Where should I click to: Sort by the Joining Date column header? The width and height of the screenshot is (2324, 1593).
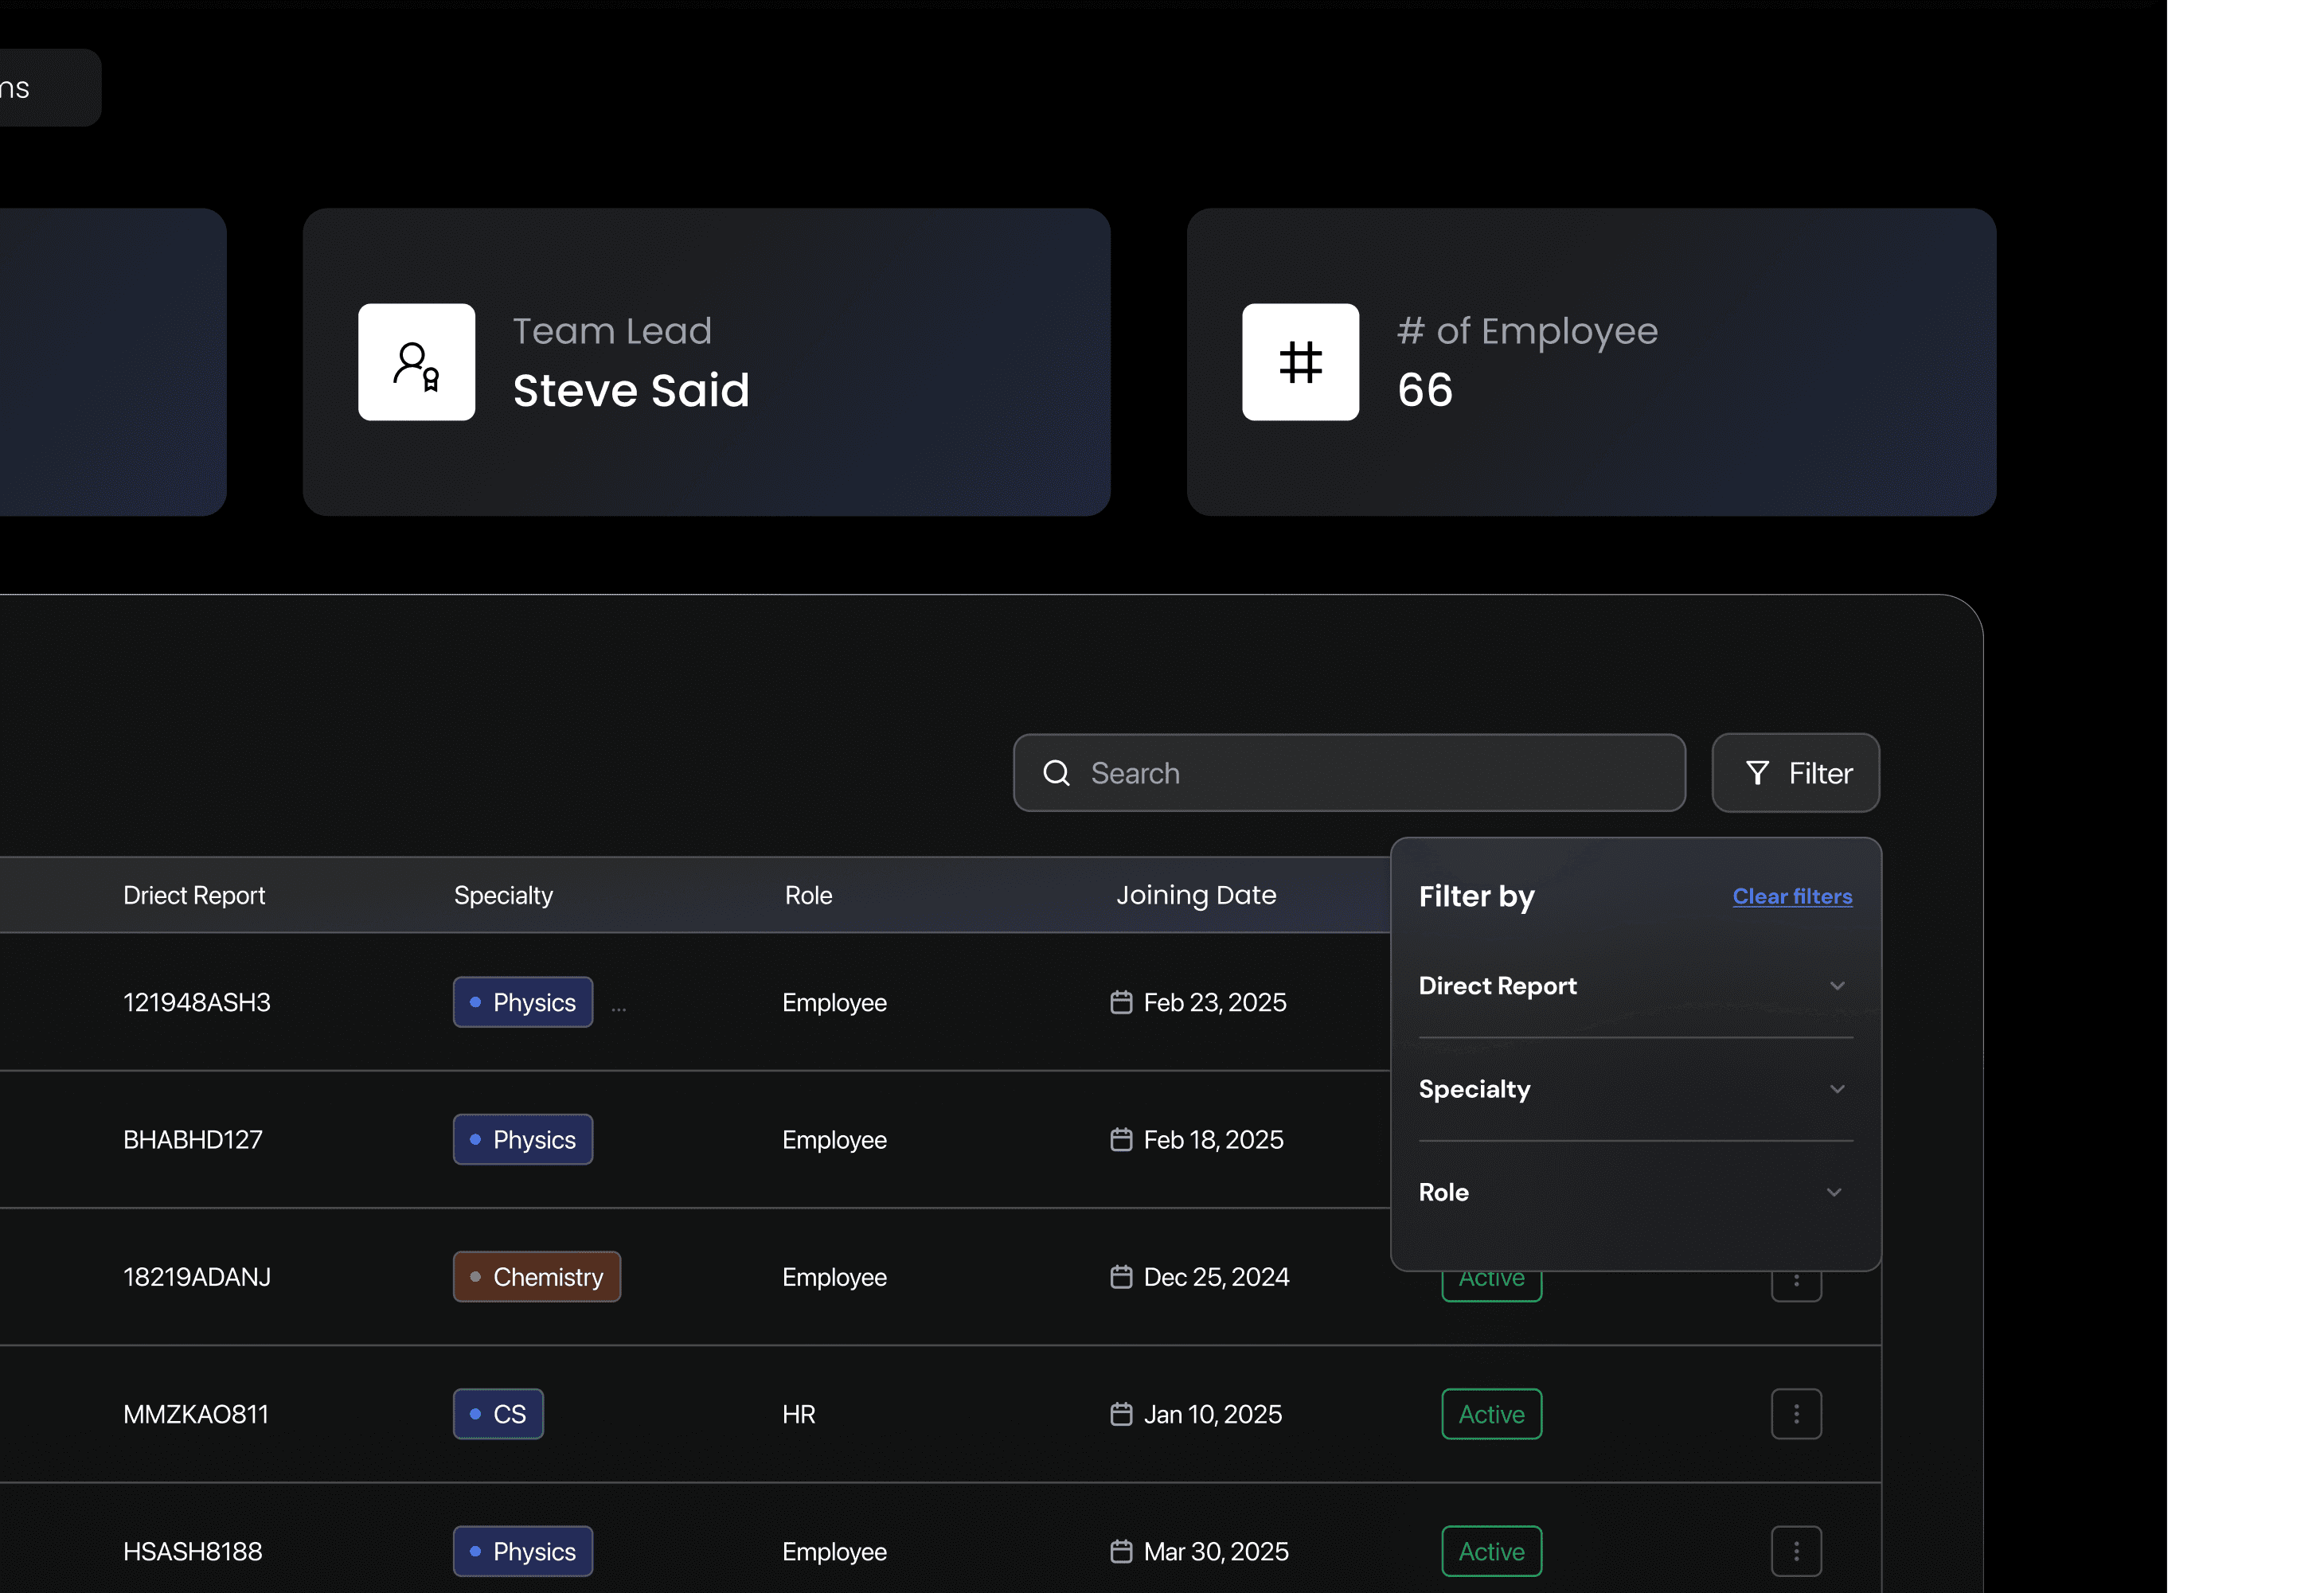1195,895
